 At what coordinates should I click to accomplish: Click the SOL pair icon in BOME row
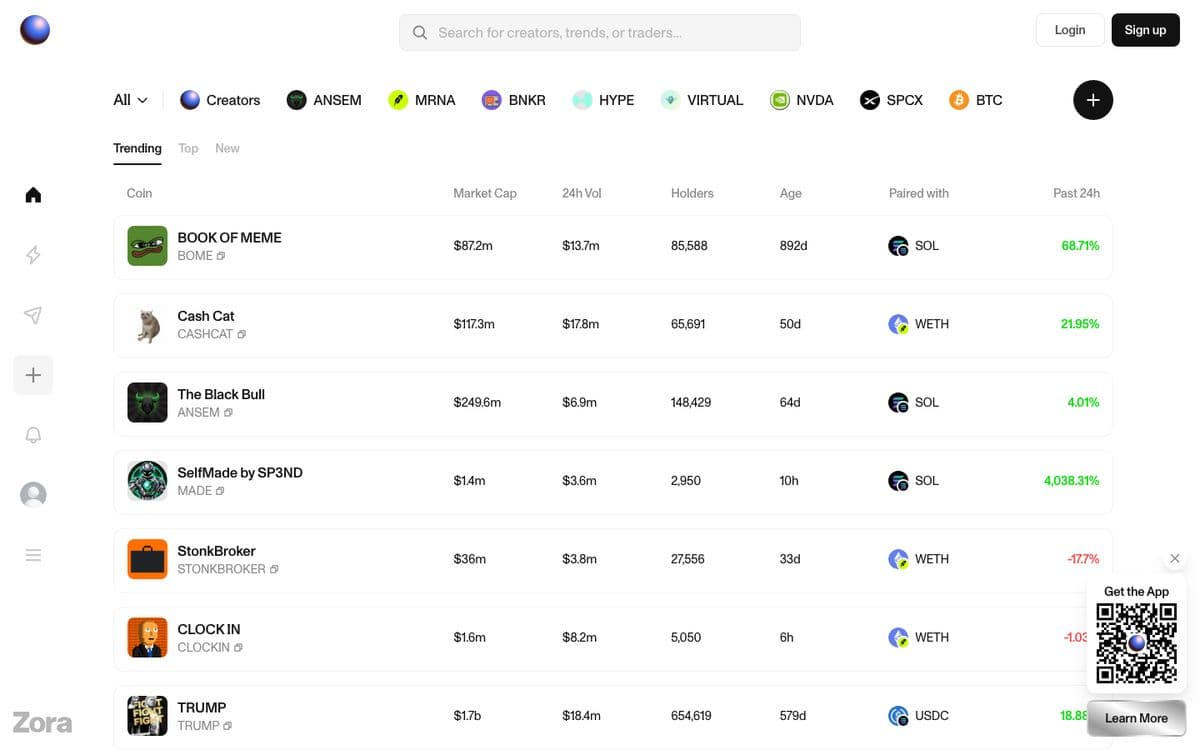tap(898, 246)
